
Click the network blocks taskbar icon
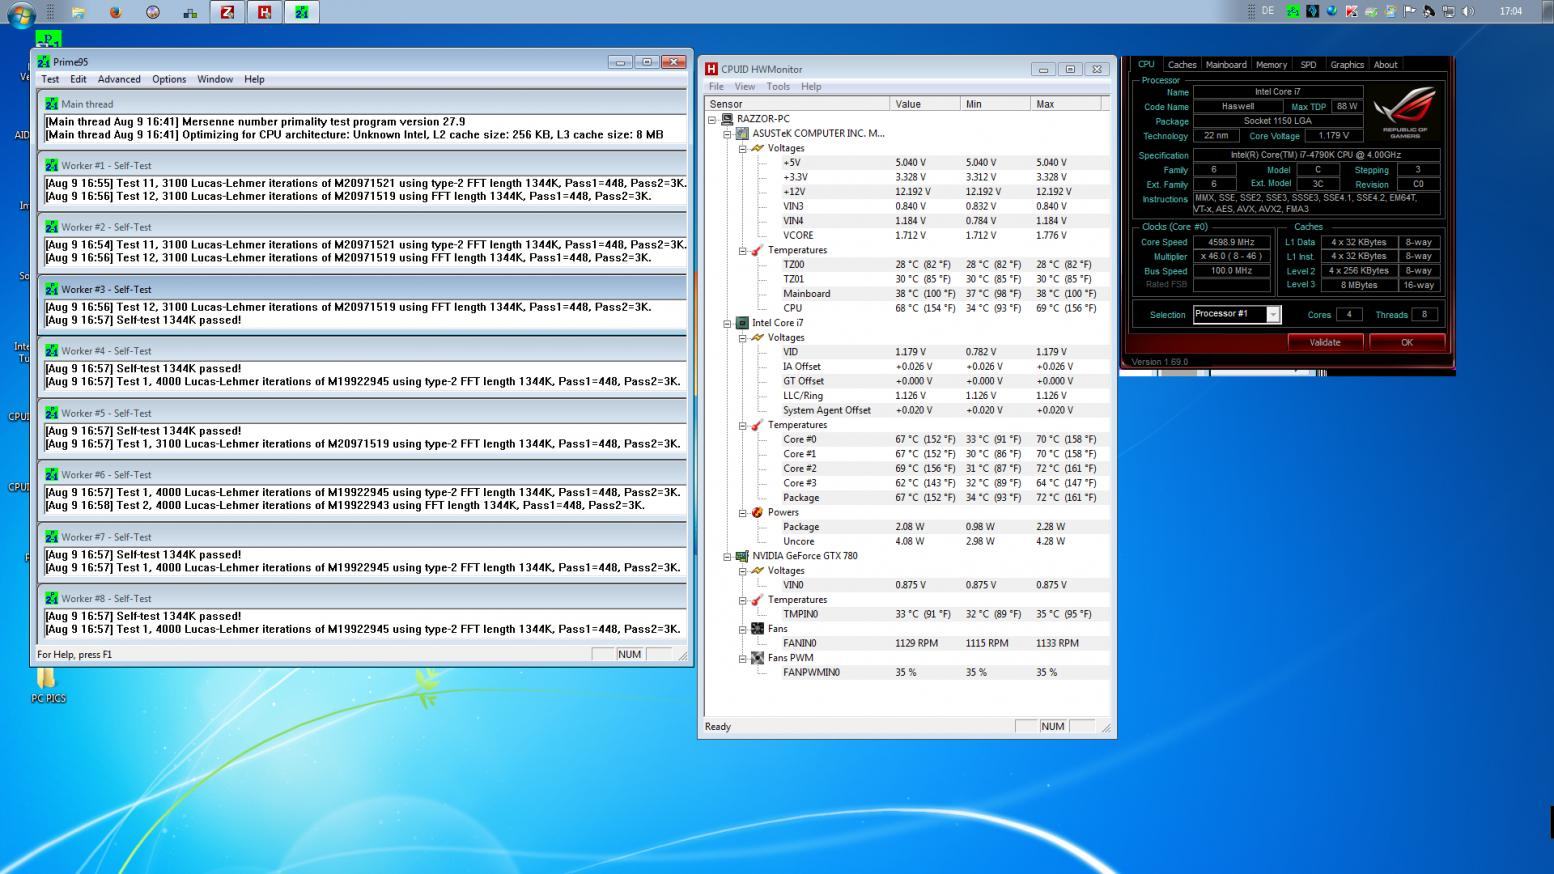pos(190,12)
